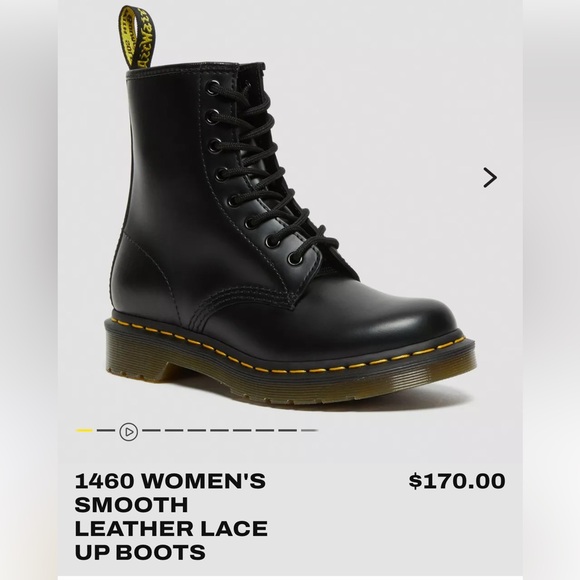Image resolution: width=580 pixels, height=580 pixels.
Task: Click the yellow heel pull loop on boot
Action: click(137, 38)
